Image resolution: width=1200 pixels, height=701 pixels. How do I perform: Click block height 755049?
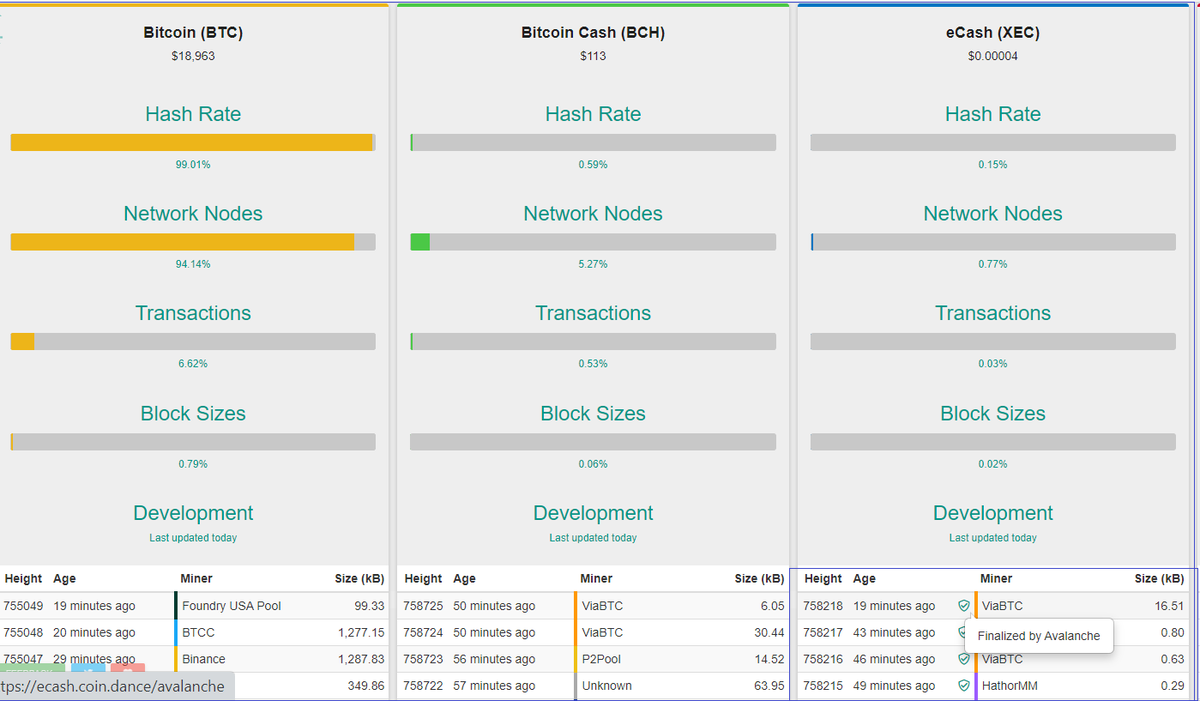point(23,606)
